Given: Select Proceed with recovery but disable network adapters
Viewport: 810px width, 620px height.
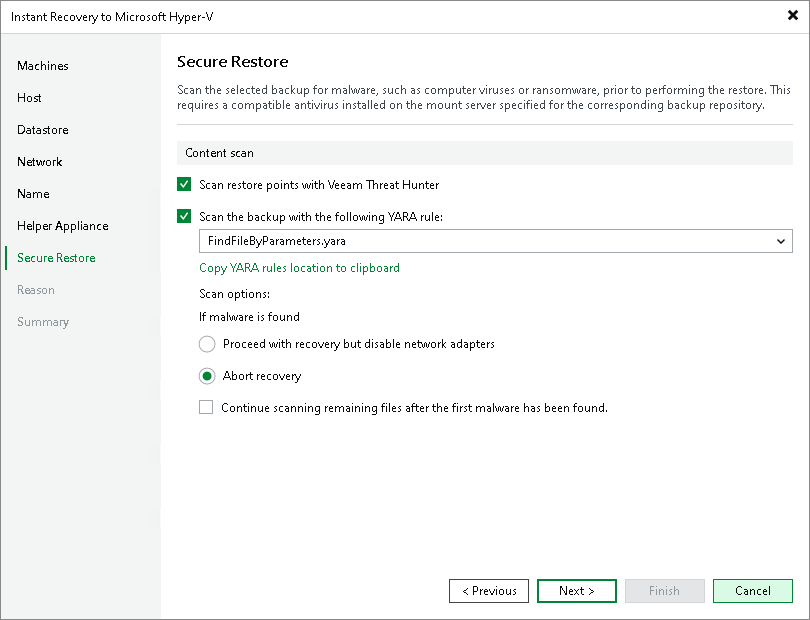Looking at the screenshot, I should pos(207,344).
